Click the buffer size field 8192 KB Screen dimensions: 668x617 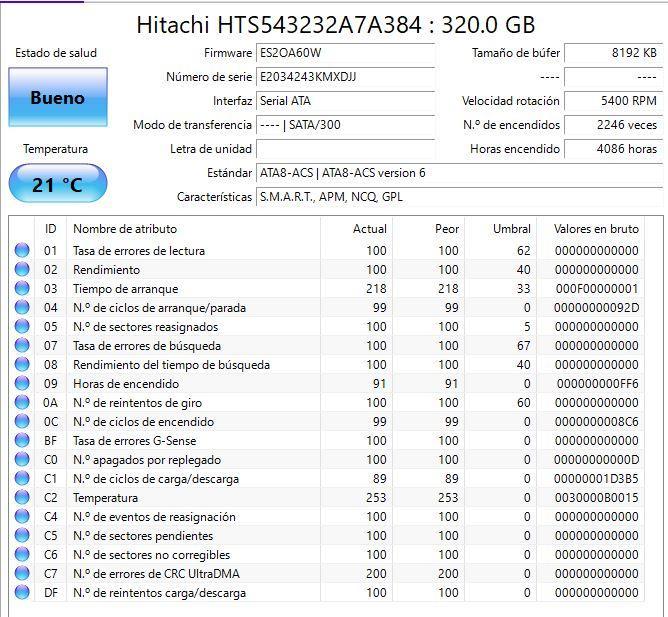[x=613, y=53]
